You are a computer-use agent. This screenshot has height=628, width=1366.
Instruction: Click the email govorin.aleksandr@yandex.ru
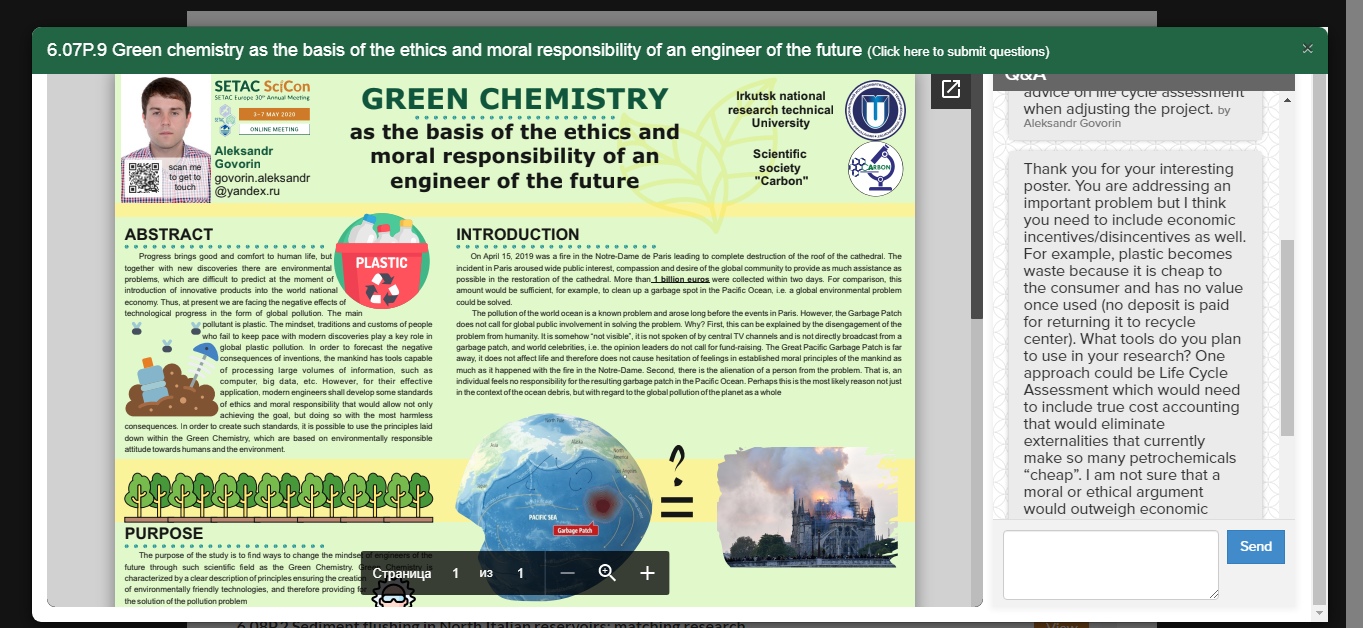(x=262, y=184)
